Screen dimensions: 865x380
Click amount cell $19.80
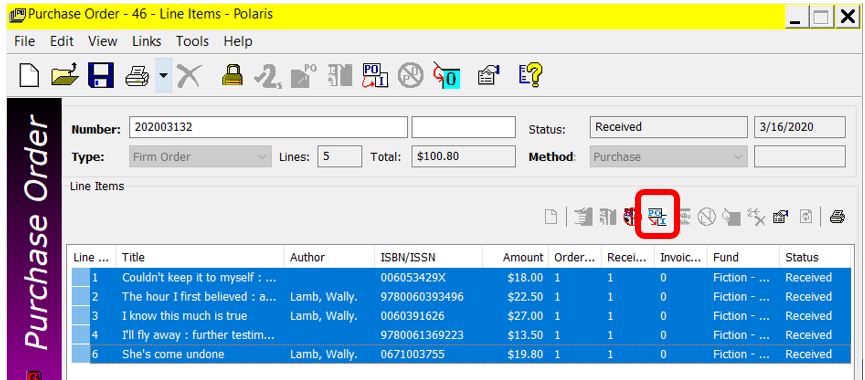click(525, 354)
